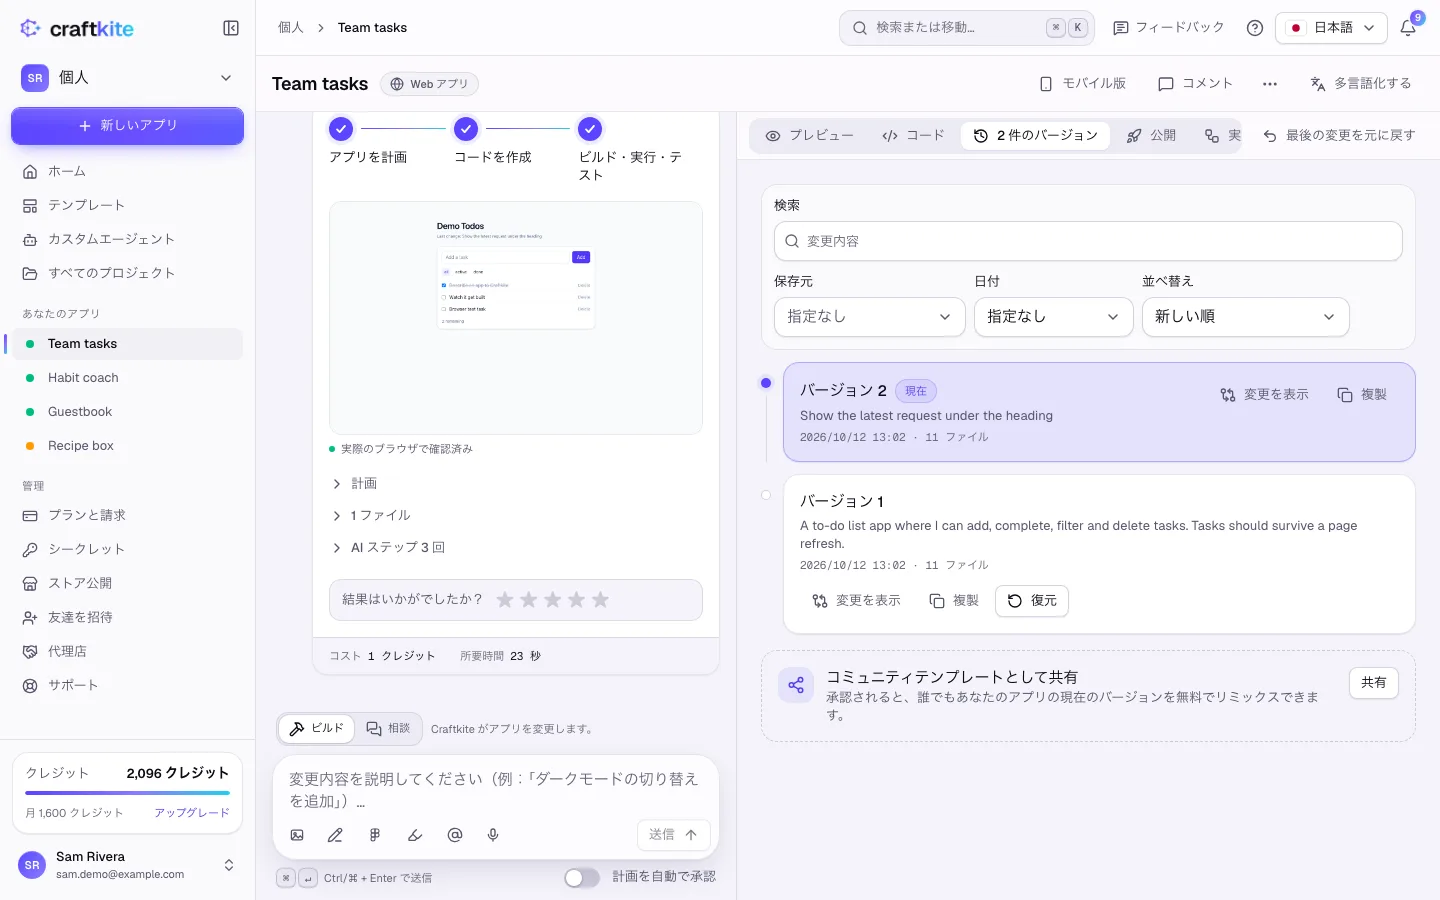This screenshot has width=1440, height=900.
Task: Select the バージョン 2 timeline radio dot
Action: pos(766,383)
